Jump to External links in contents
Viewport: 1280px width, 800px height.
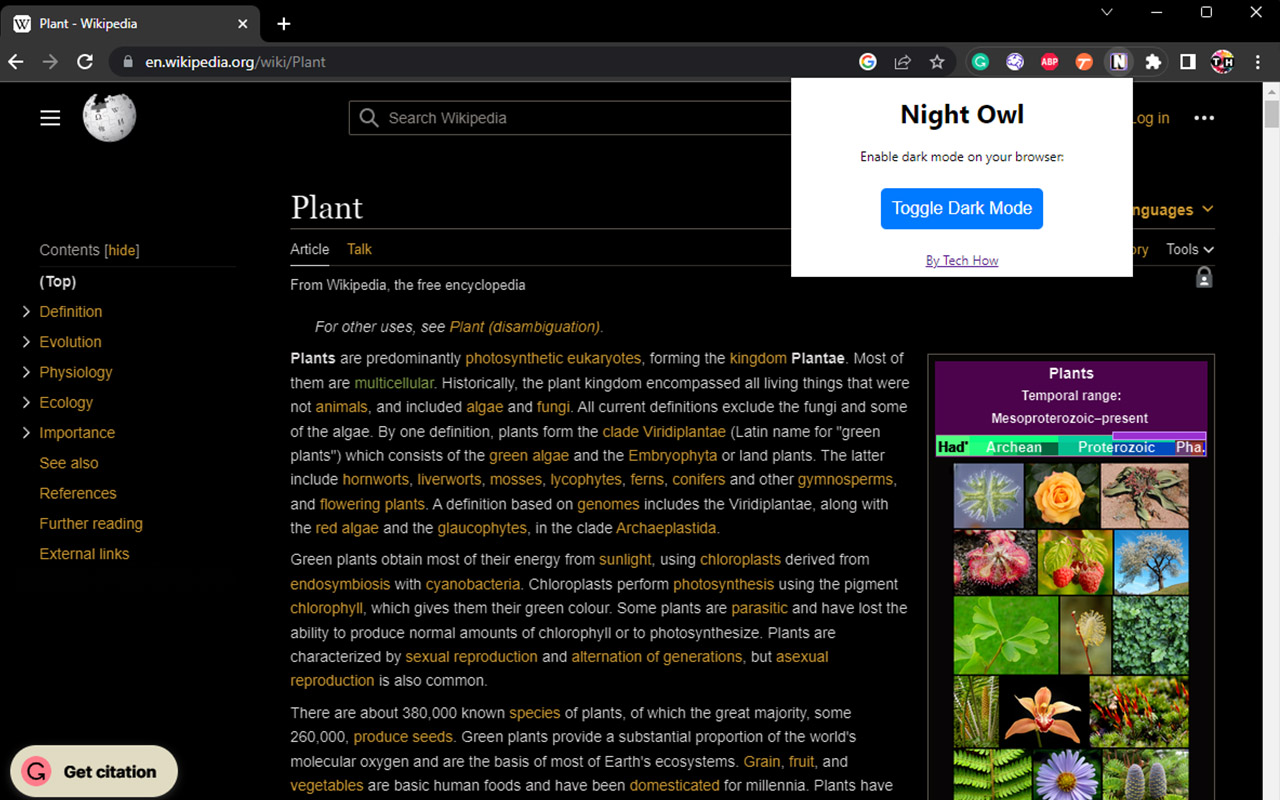click(84, 554)
